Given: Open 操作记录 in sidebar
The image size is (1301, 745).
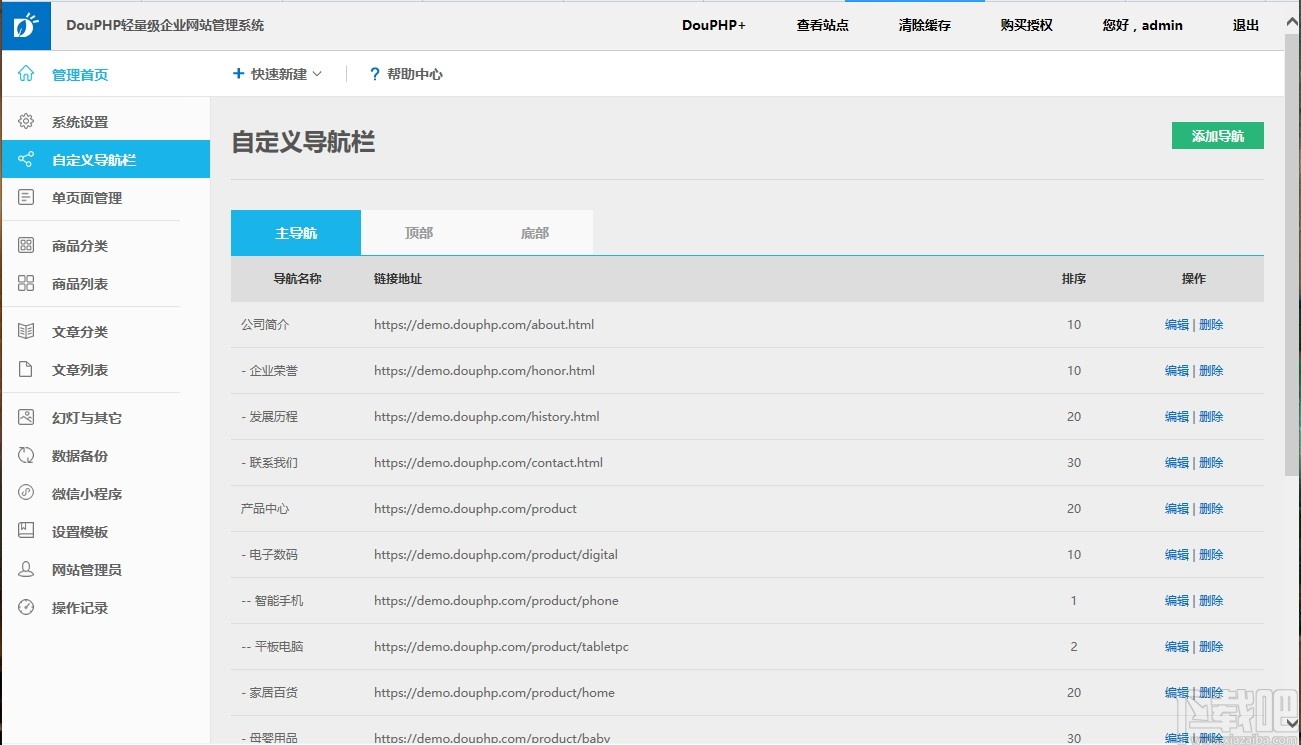Looking at the screenshot, I should [x=80, y=608].
